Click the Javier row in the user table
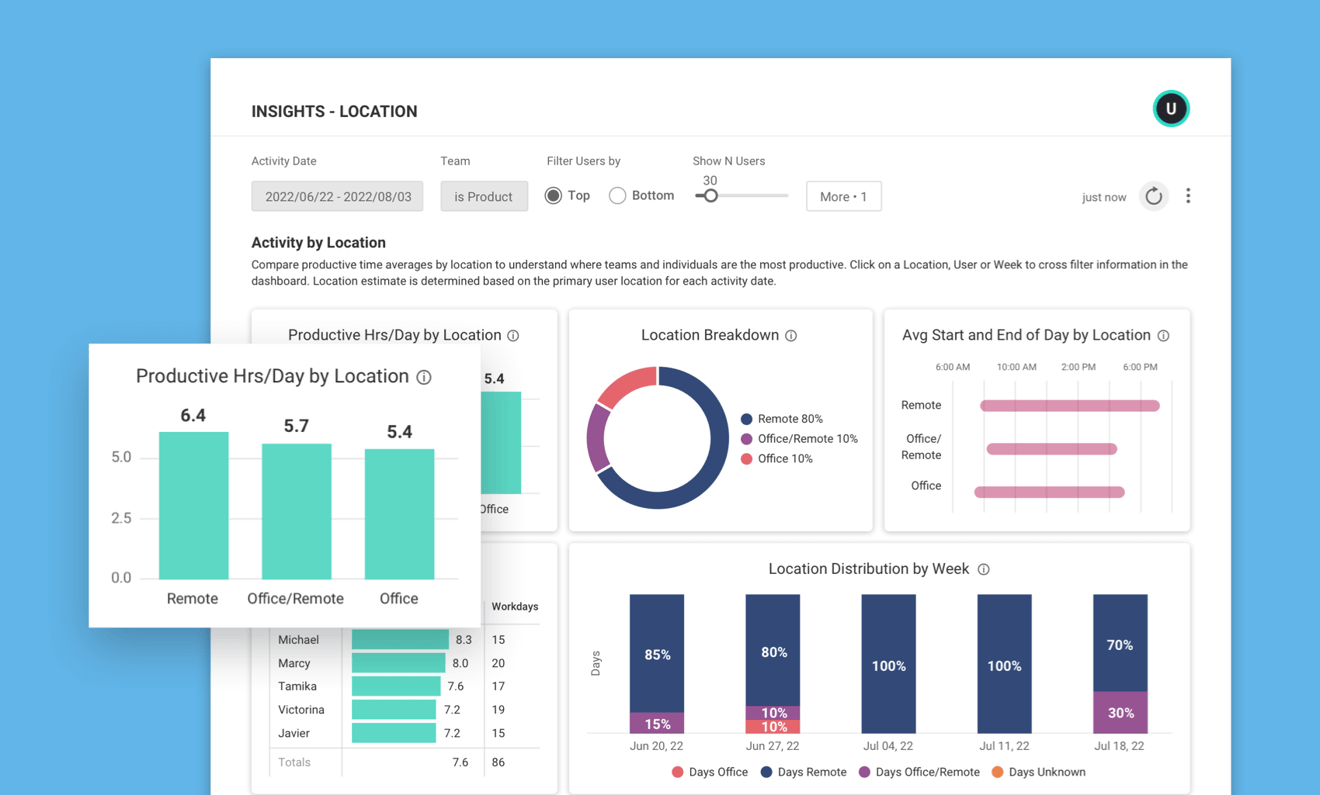Image resolution: width=1320 pixels, height=795 pixels. pyautogui.click(x=404, y=733)
